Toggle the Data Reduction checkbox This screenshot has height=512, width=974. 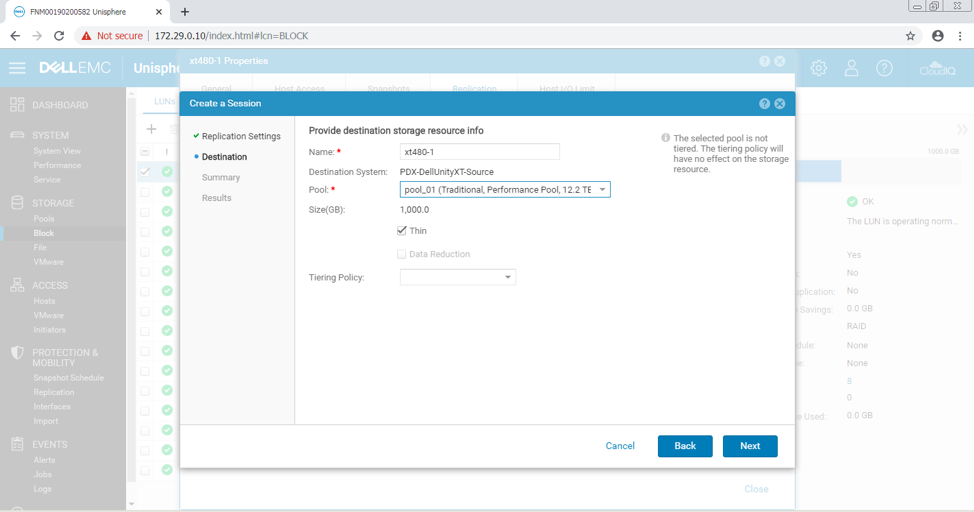tap(402, 254)
